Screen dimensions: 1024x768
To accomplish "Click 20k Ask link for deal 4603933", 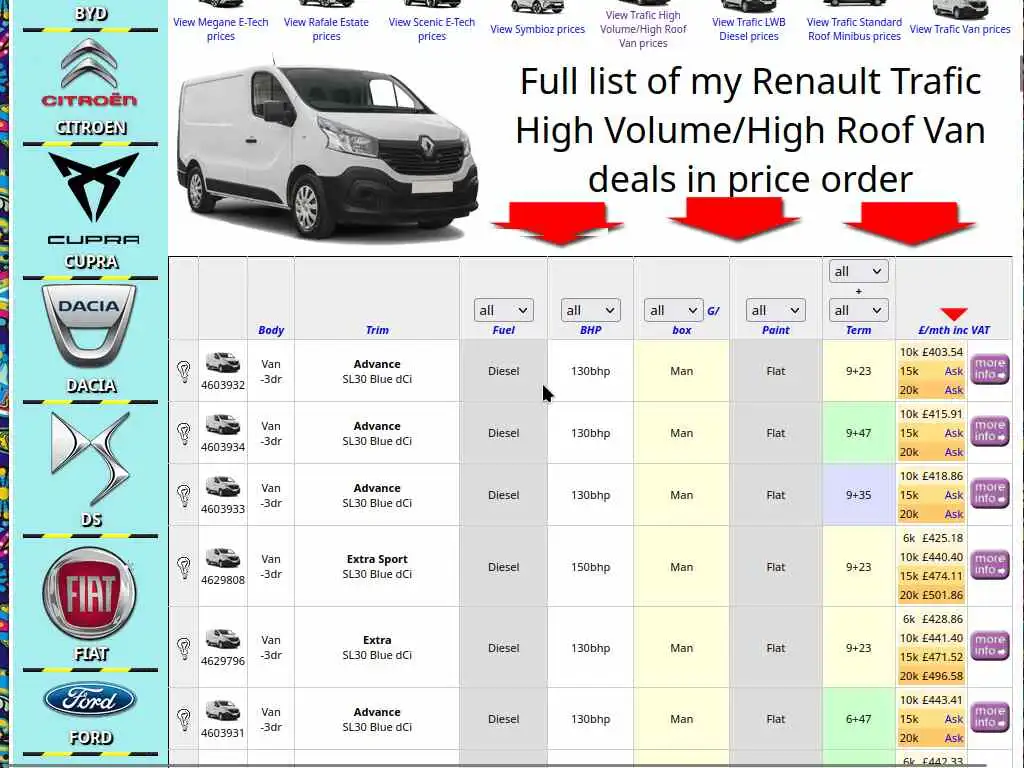I will (953, 514).
